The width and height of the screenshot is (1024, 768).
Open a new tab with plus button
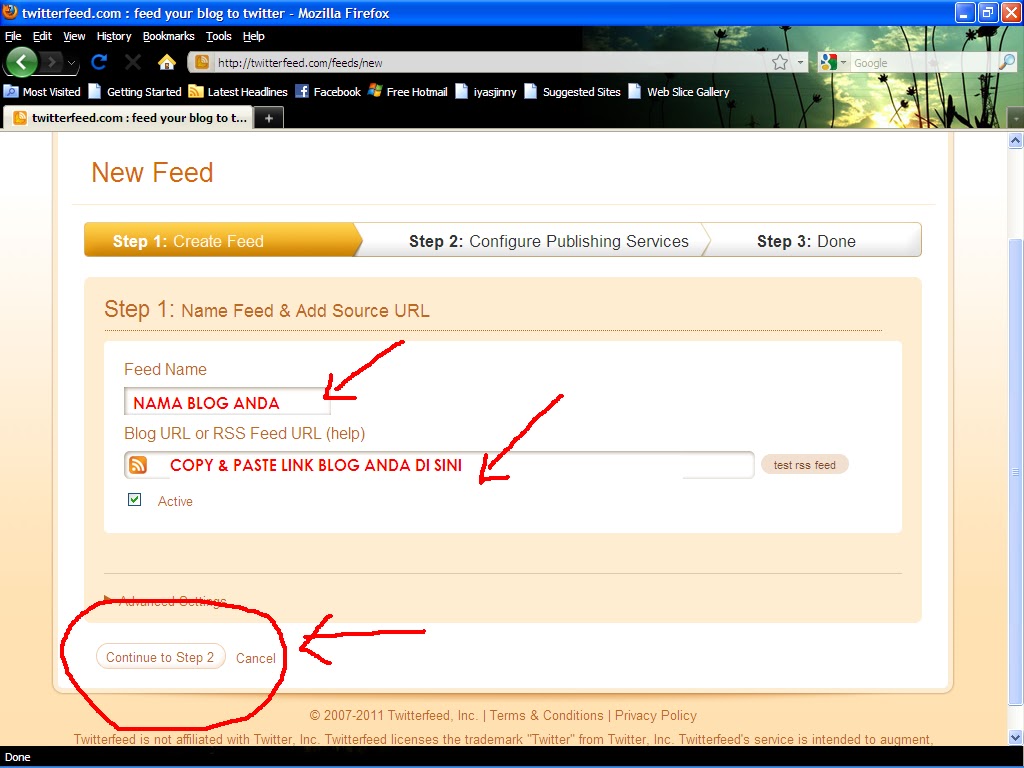click(268, 118)
